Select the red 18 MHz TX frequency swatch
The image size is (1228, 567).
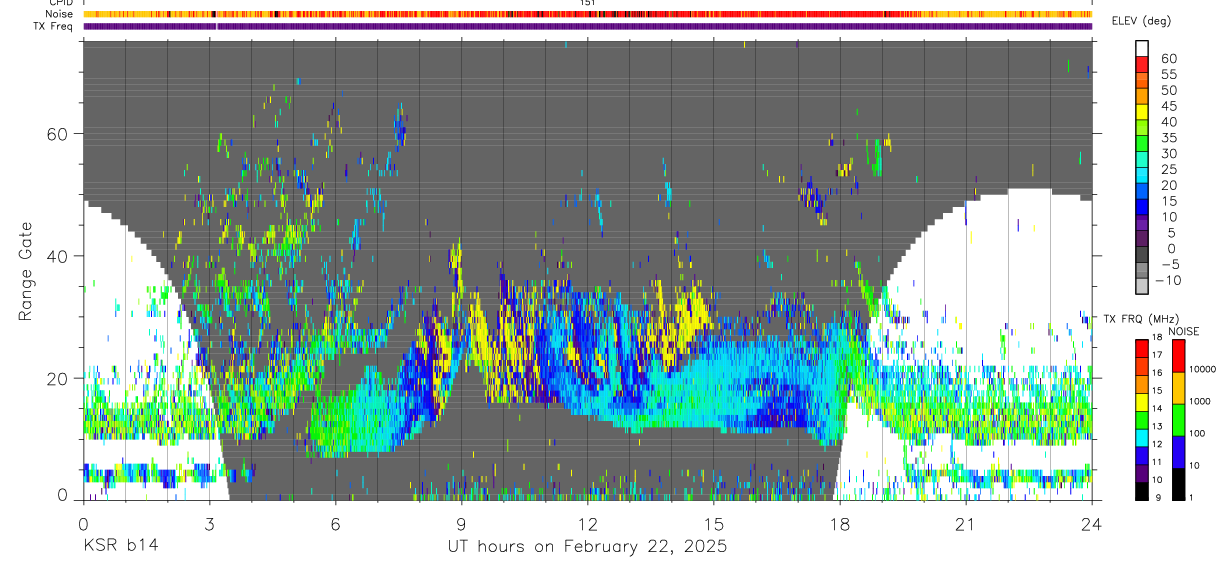[1143, 347]
